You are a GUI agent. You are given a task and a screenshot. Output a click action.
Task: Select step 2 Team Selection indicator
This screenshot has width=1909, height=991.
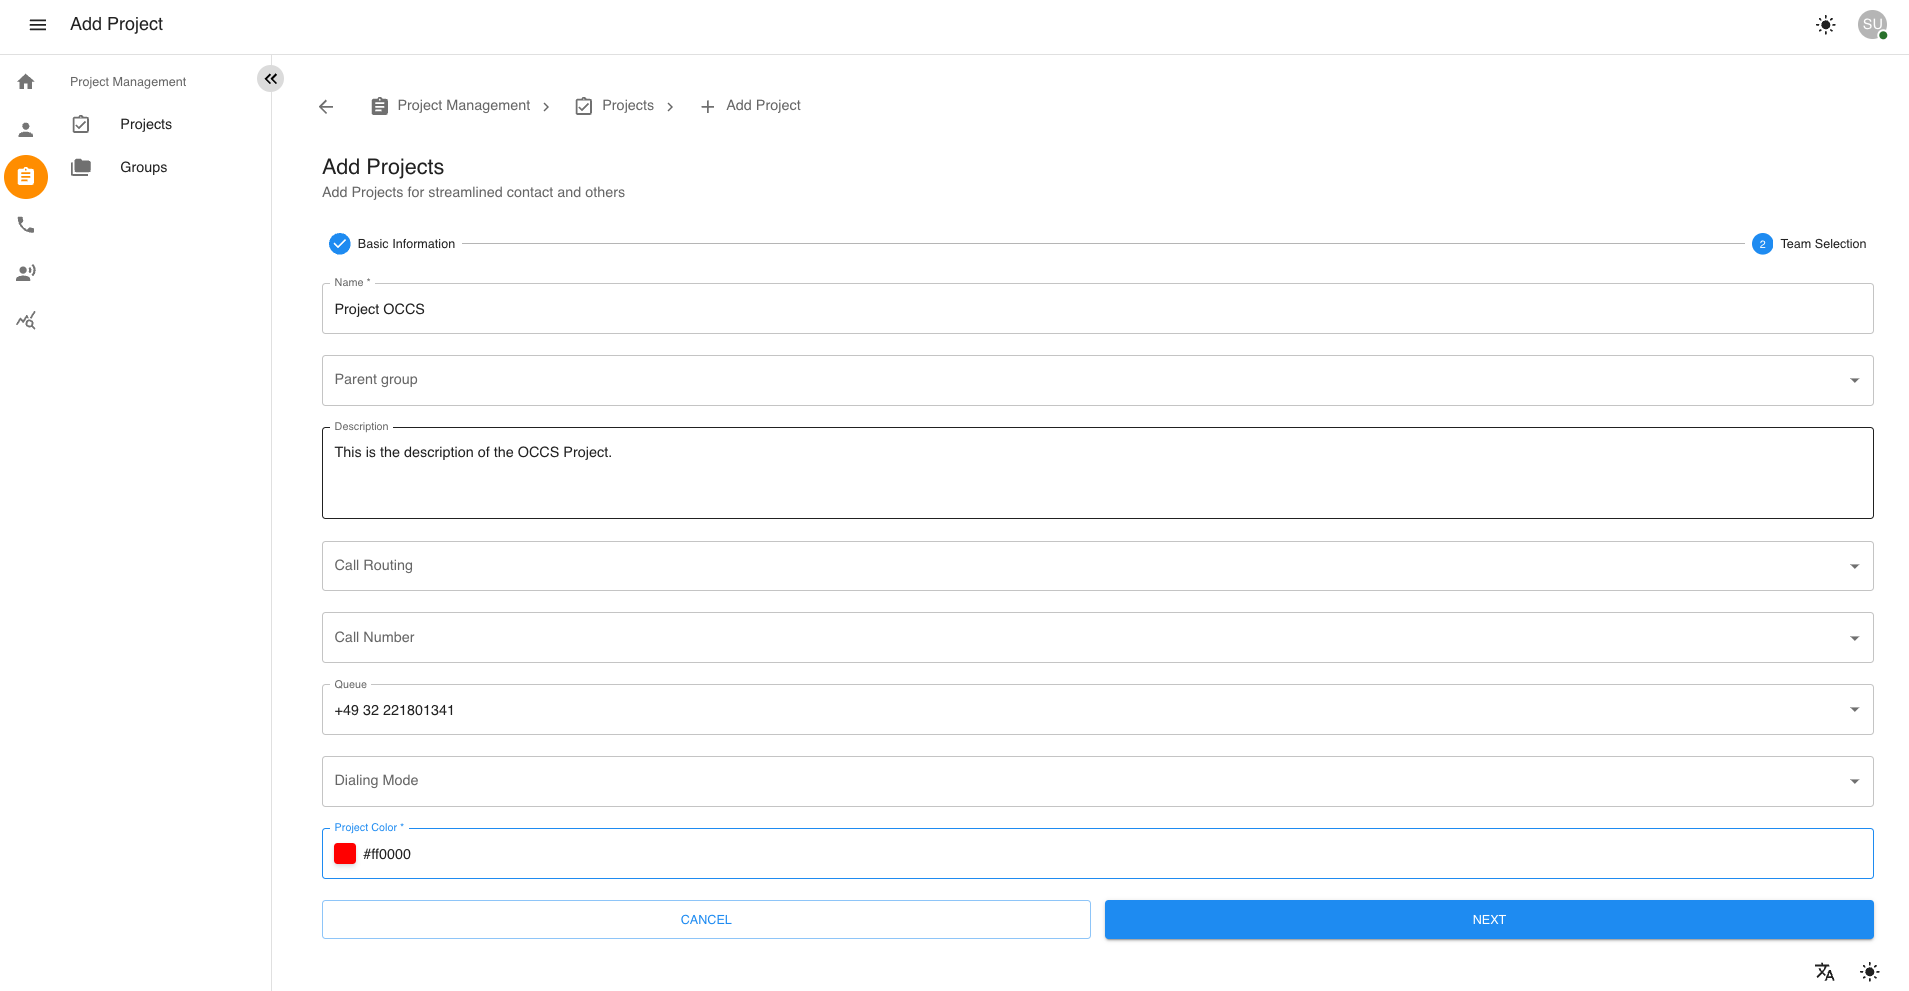coord(1760,243)
